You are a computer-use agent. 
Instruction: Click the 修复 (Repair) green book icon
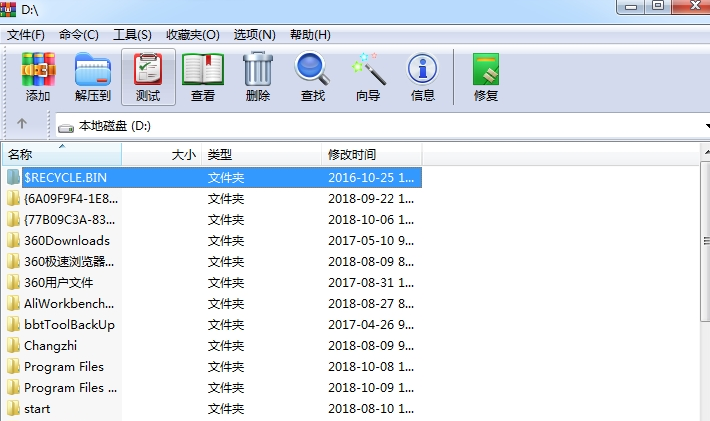click(x=486, y=69)
